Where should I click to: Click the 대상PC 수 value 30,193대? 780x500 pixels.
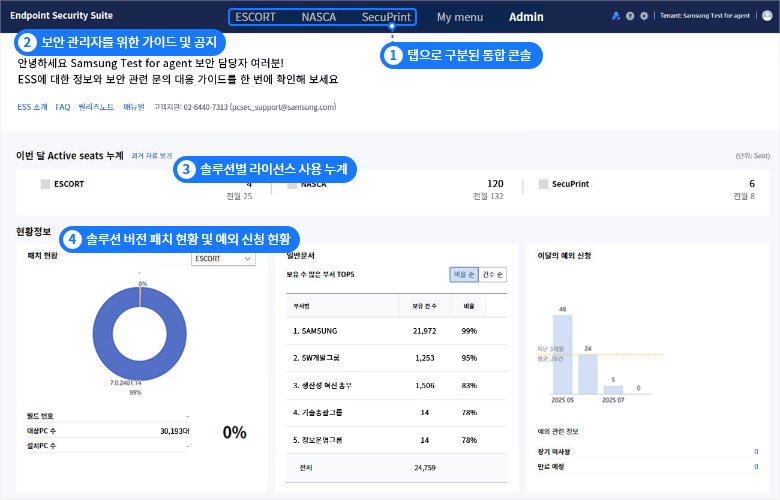(x=175, y=431)
